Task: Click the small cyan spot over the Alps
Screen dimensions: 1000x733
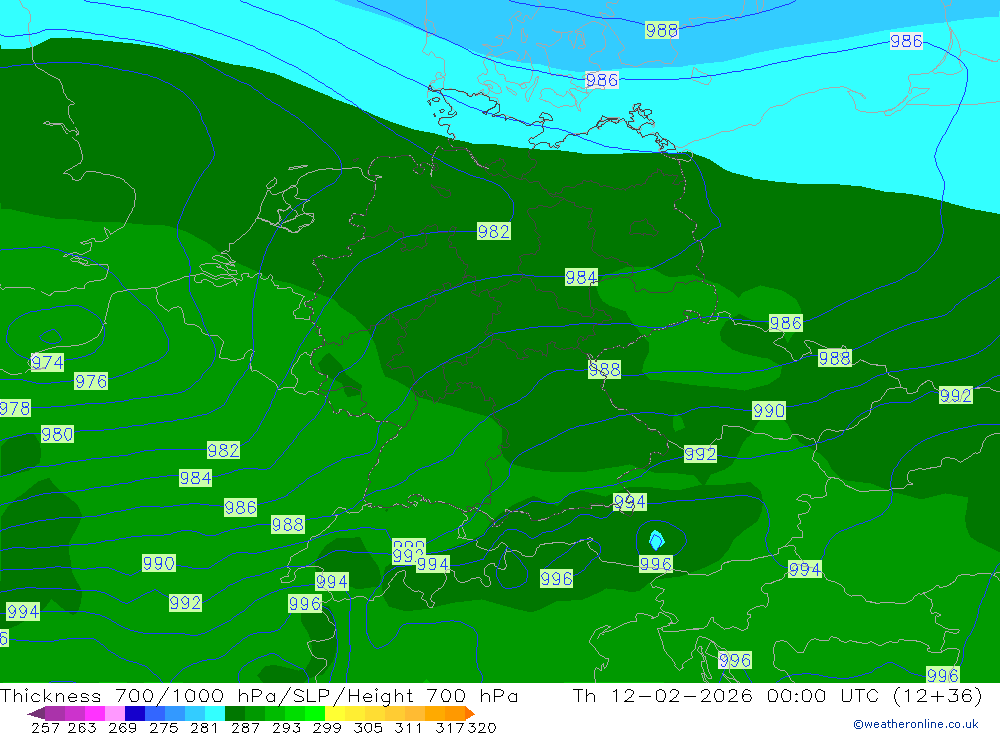Action: coord(656,540)
